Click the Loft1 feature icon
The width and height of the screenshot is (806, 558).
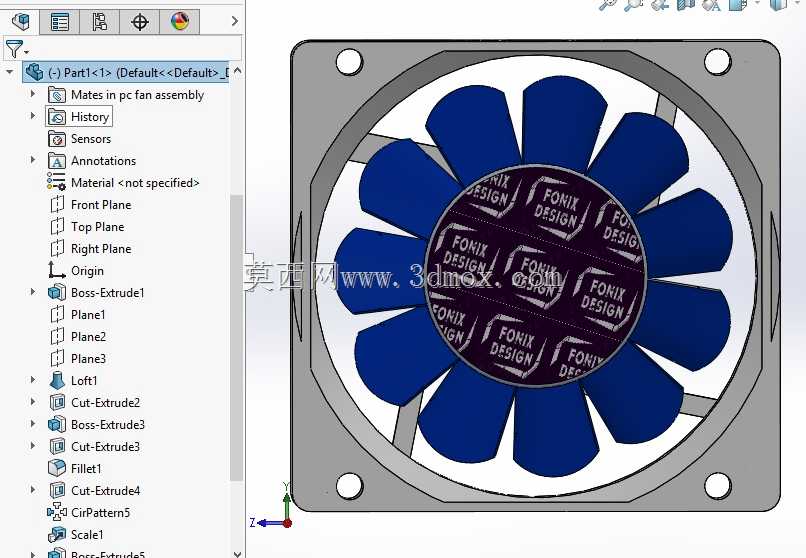coord(57,380)
